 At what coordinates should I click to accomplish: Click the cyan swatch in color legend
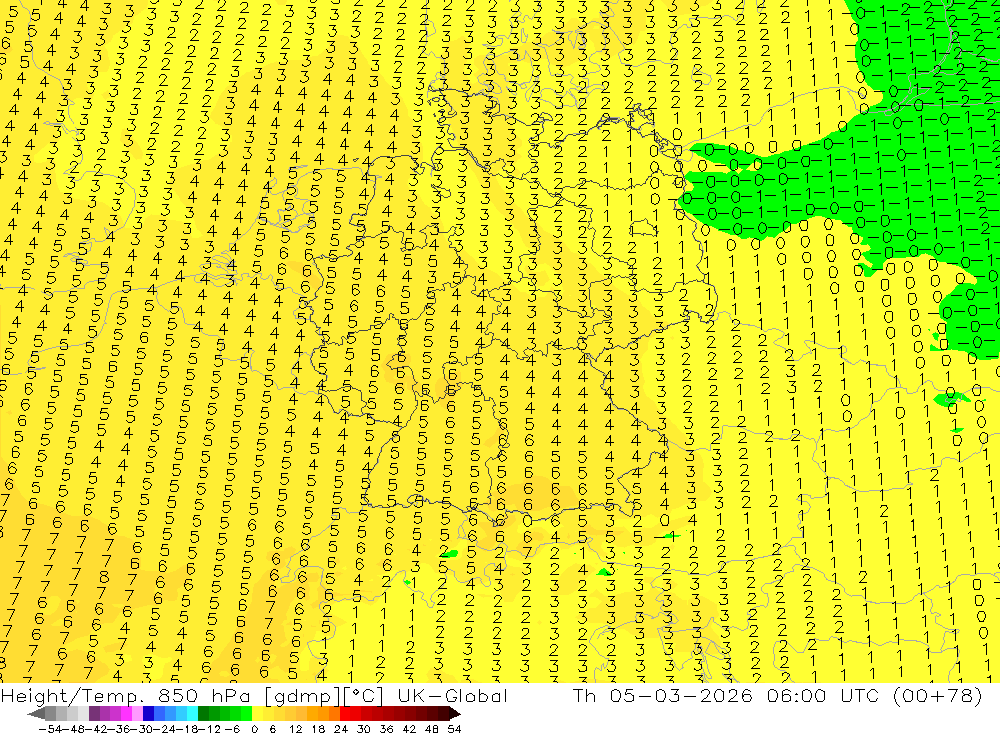(192, 714)
